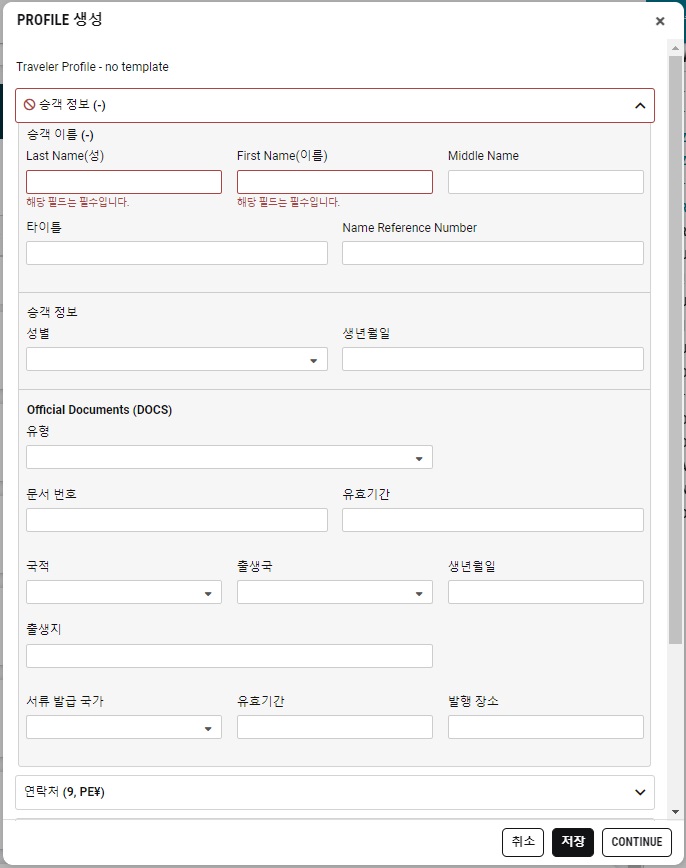Click the 타이틀 input field
Image resolution: width=686 pixels, height=868 pixels.
click(177, 253)
